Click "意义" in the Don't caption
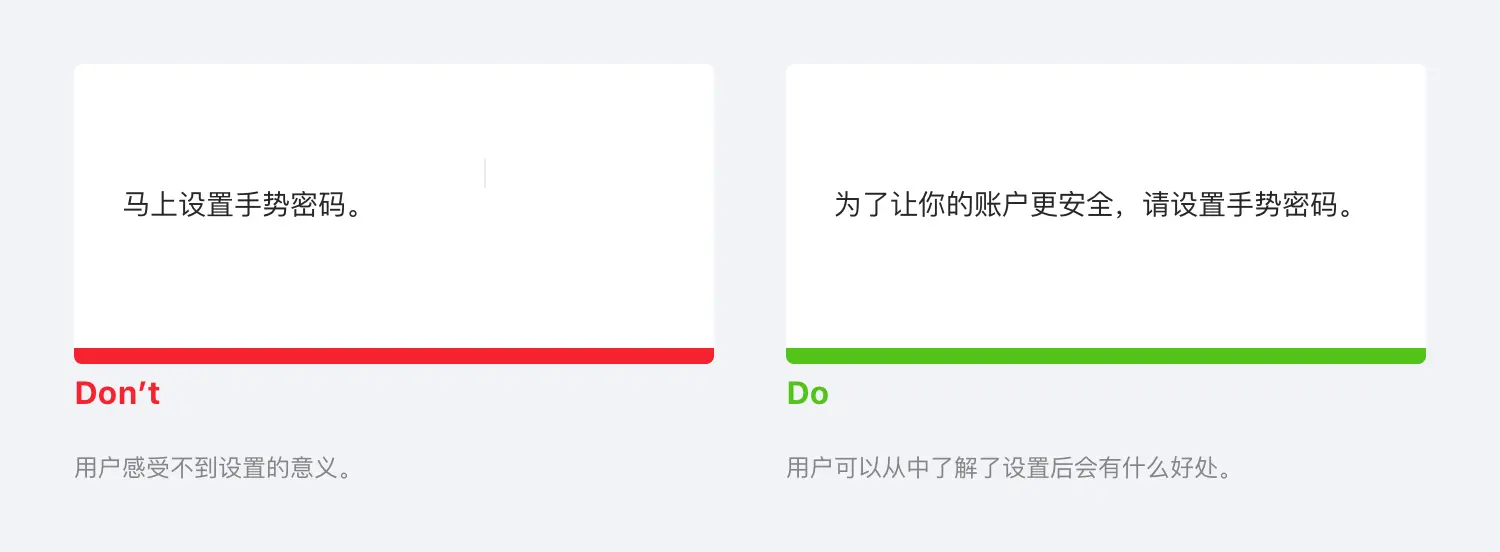Screen dimensions: 1500x552 [310, 468]
